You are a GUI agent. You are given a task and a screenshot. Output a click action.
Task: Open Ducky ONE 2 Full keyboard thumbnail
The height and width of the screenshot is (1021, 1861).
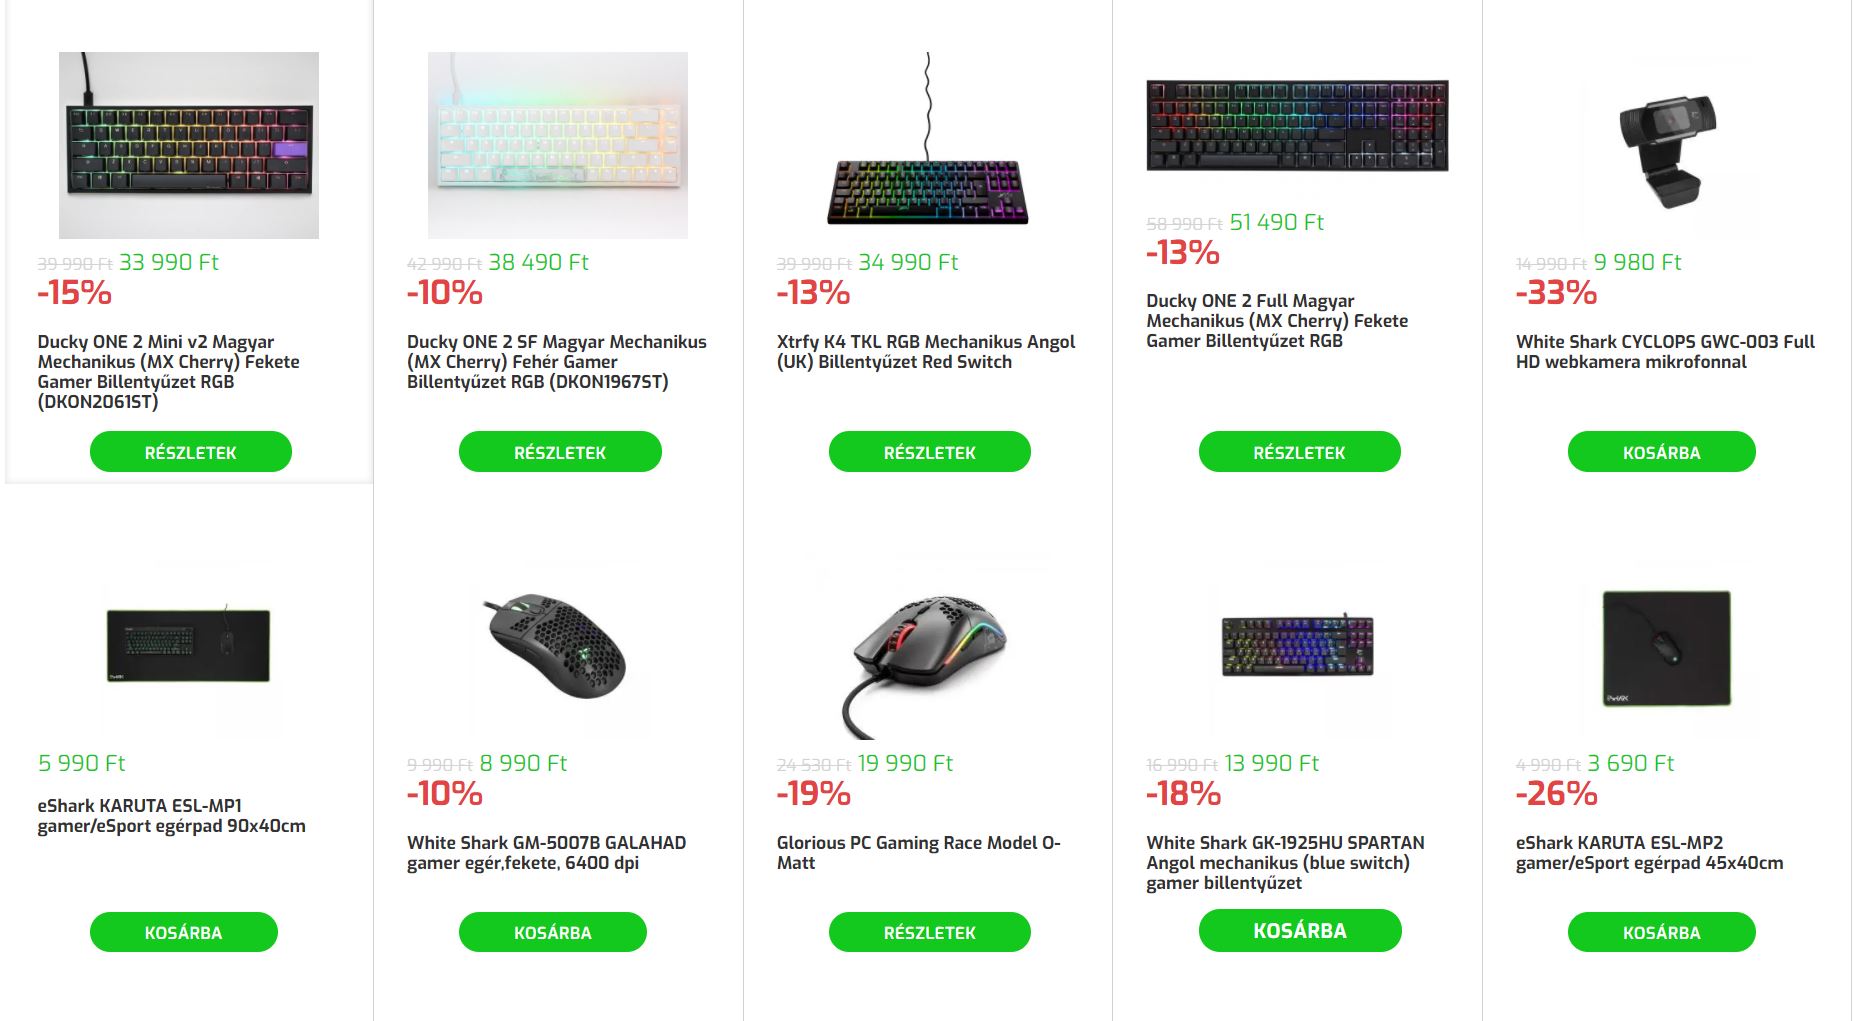coord(1297,125)
